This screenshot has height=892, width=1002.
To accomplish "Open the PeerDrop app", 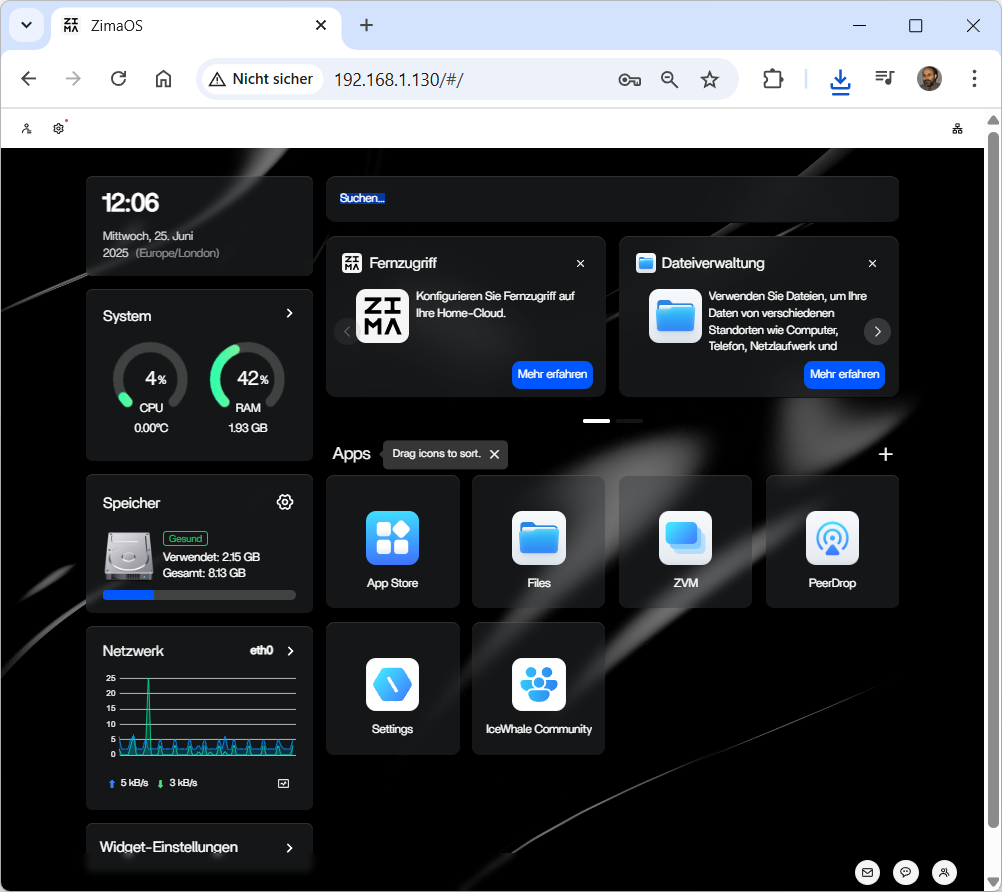I will pyautogui.click(x=832, y=540).
